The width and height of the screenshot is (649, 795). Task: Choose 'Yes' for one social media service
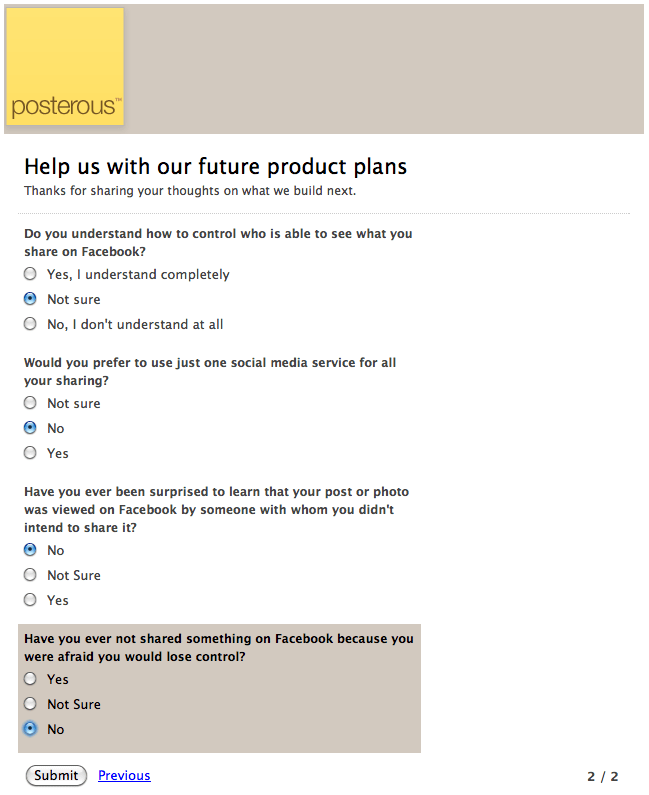(x=30, y=453)
